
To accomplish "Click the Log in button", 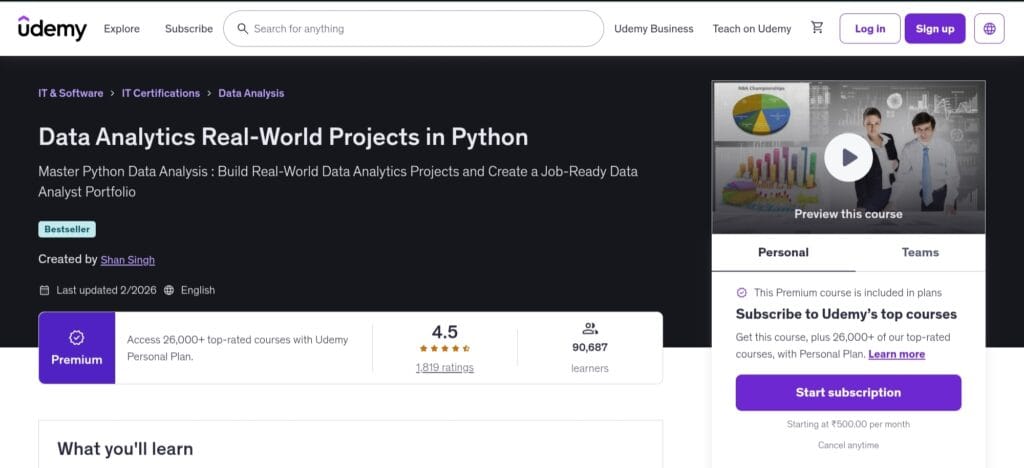I will (870, 29).
